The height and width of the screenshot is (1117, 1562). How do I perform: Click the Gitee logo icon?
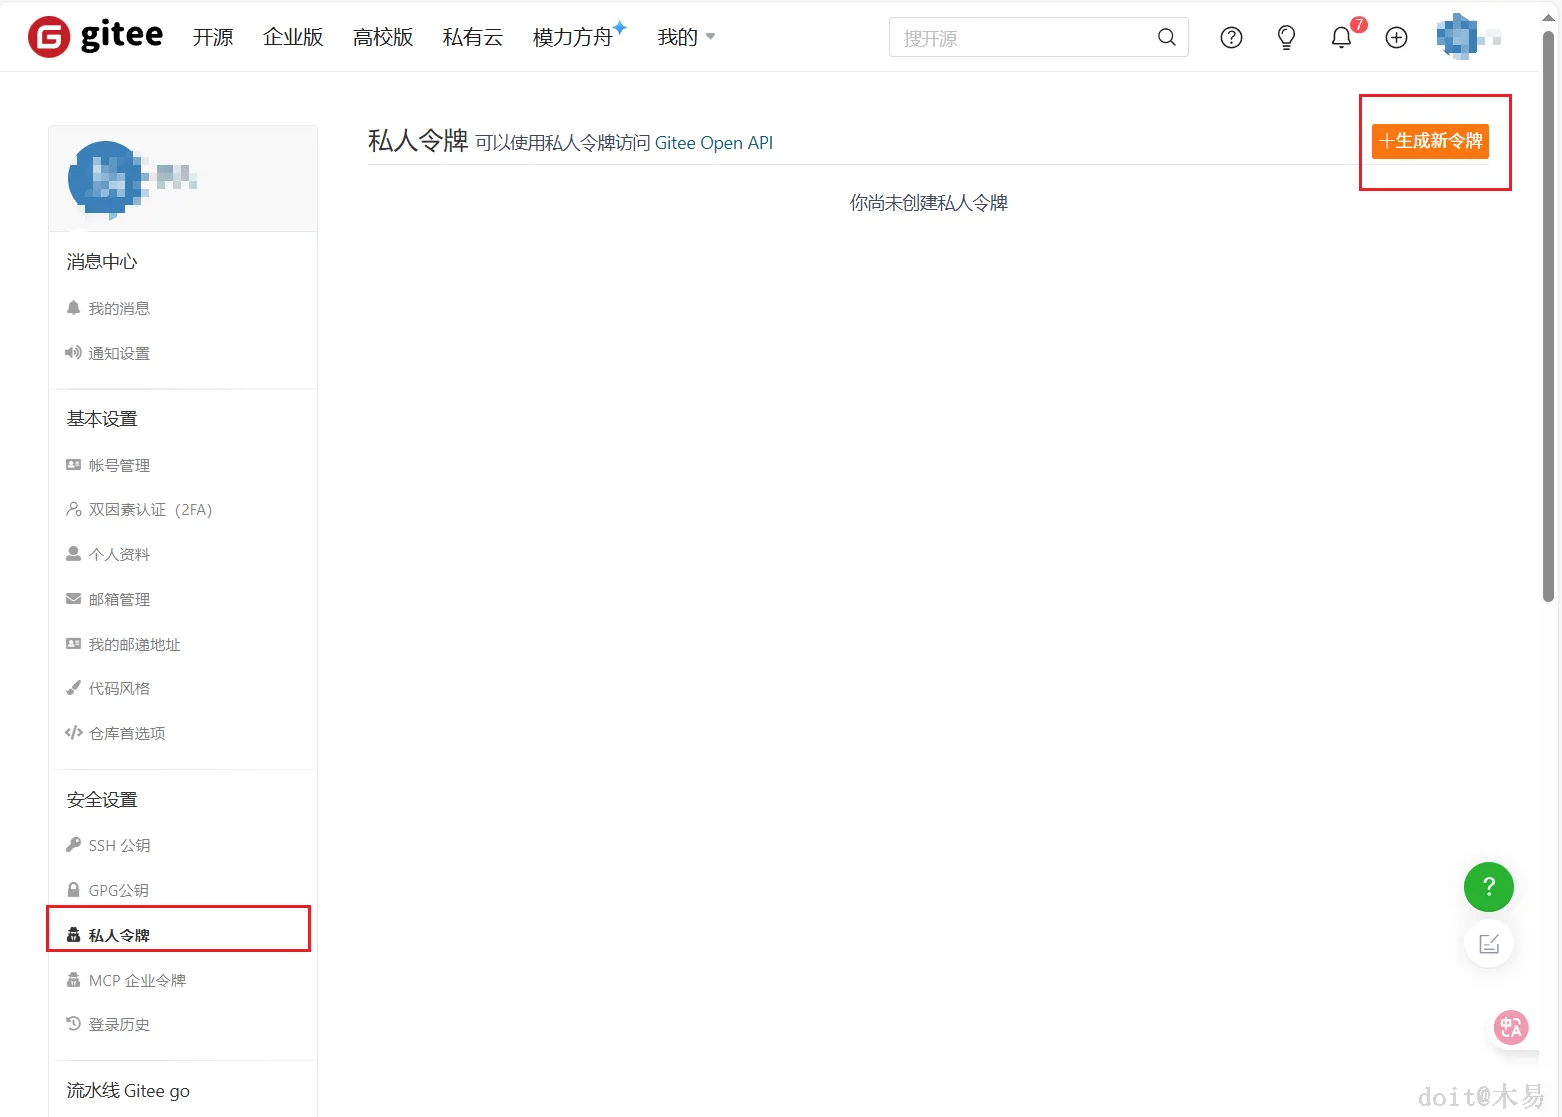pos(47,37)
